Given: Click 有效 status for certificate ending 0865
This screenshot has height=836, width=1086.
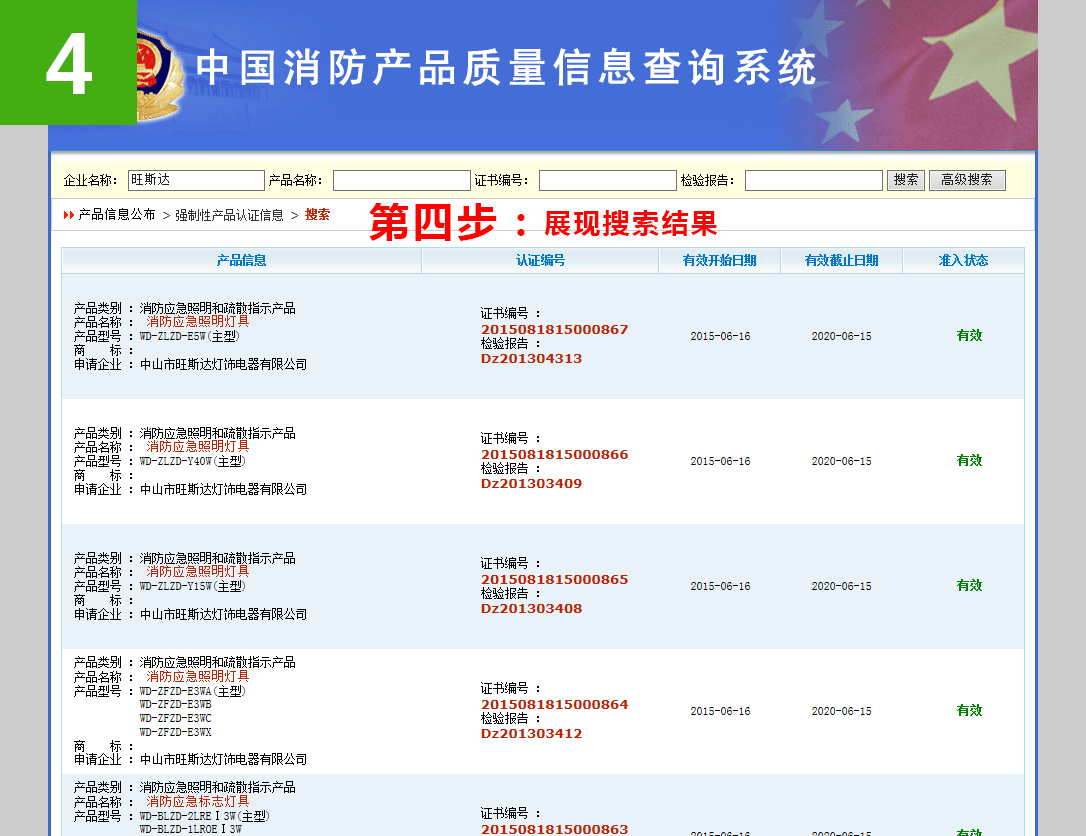Looking at the screenshot, I should point(969,585).
